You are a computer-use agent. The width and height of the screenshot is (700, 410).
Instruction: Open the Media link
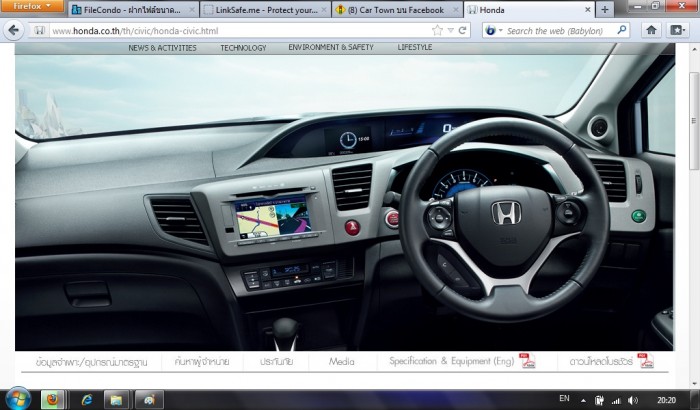(342, 361)
